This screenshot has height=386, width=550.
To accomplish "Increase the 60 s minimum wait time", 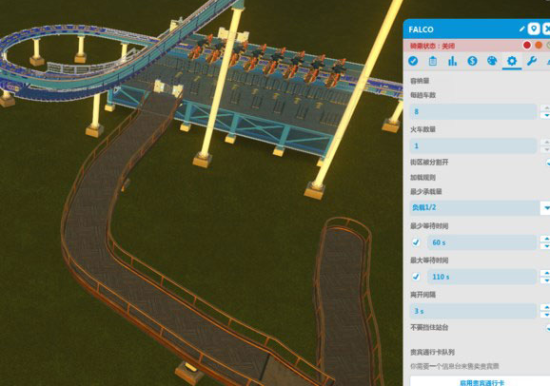I will (x=546, y=239).
